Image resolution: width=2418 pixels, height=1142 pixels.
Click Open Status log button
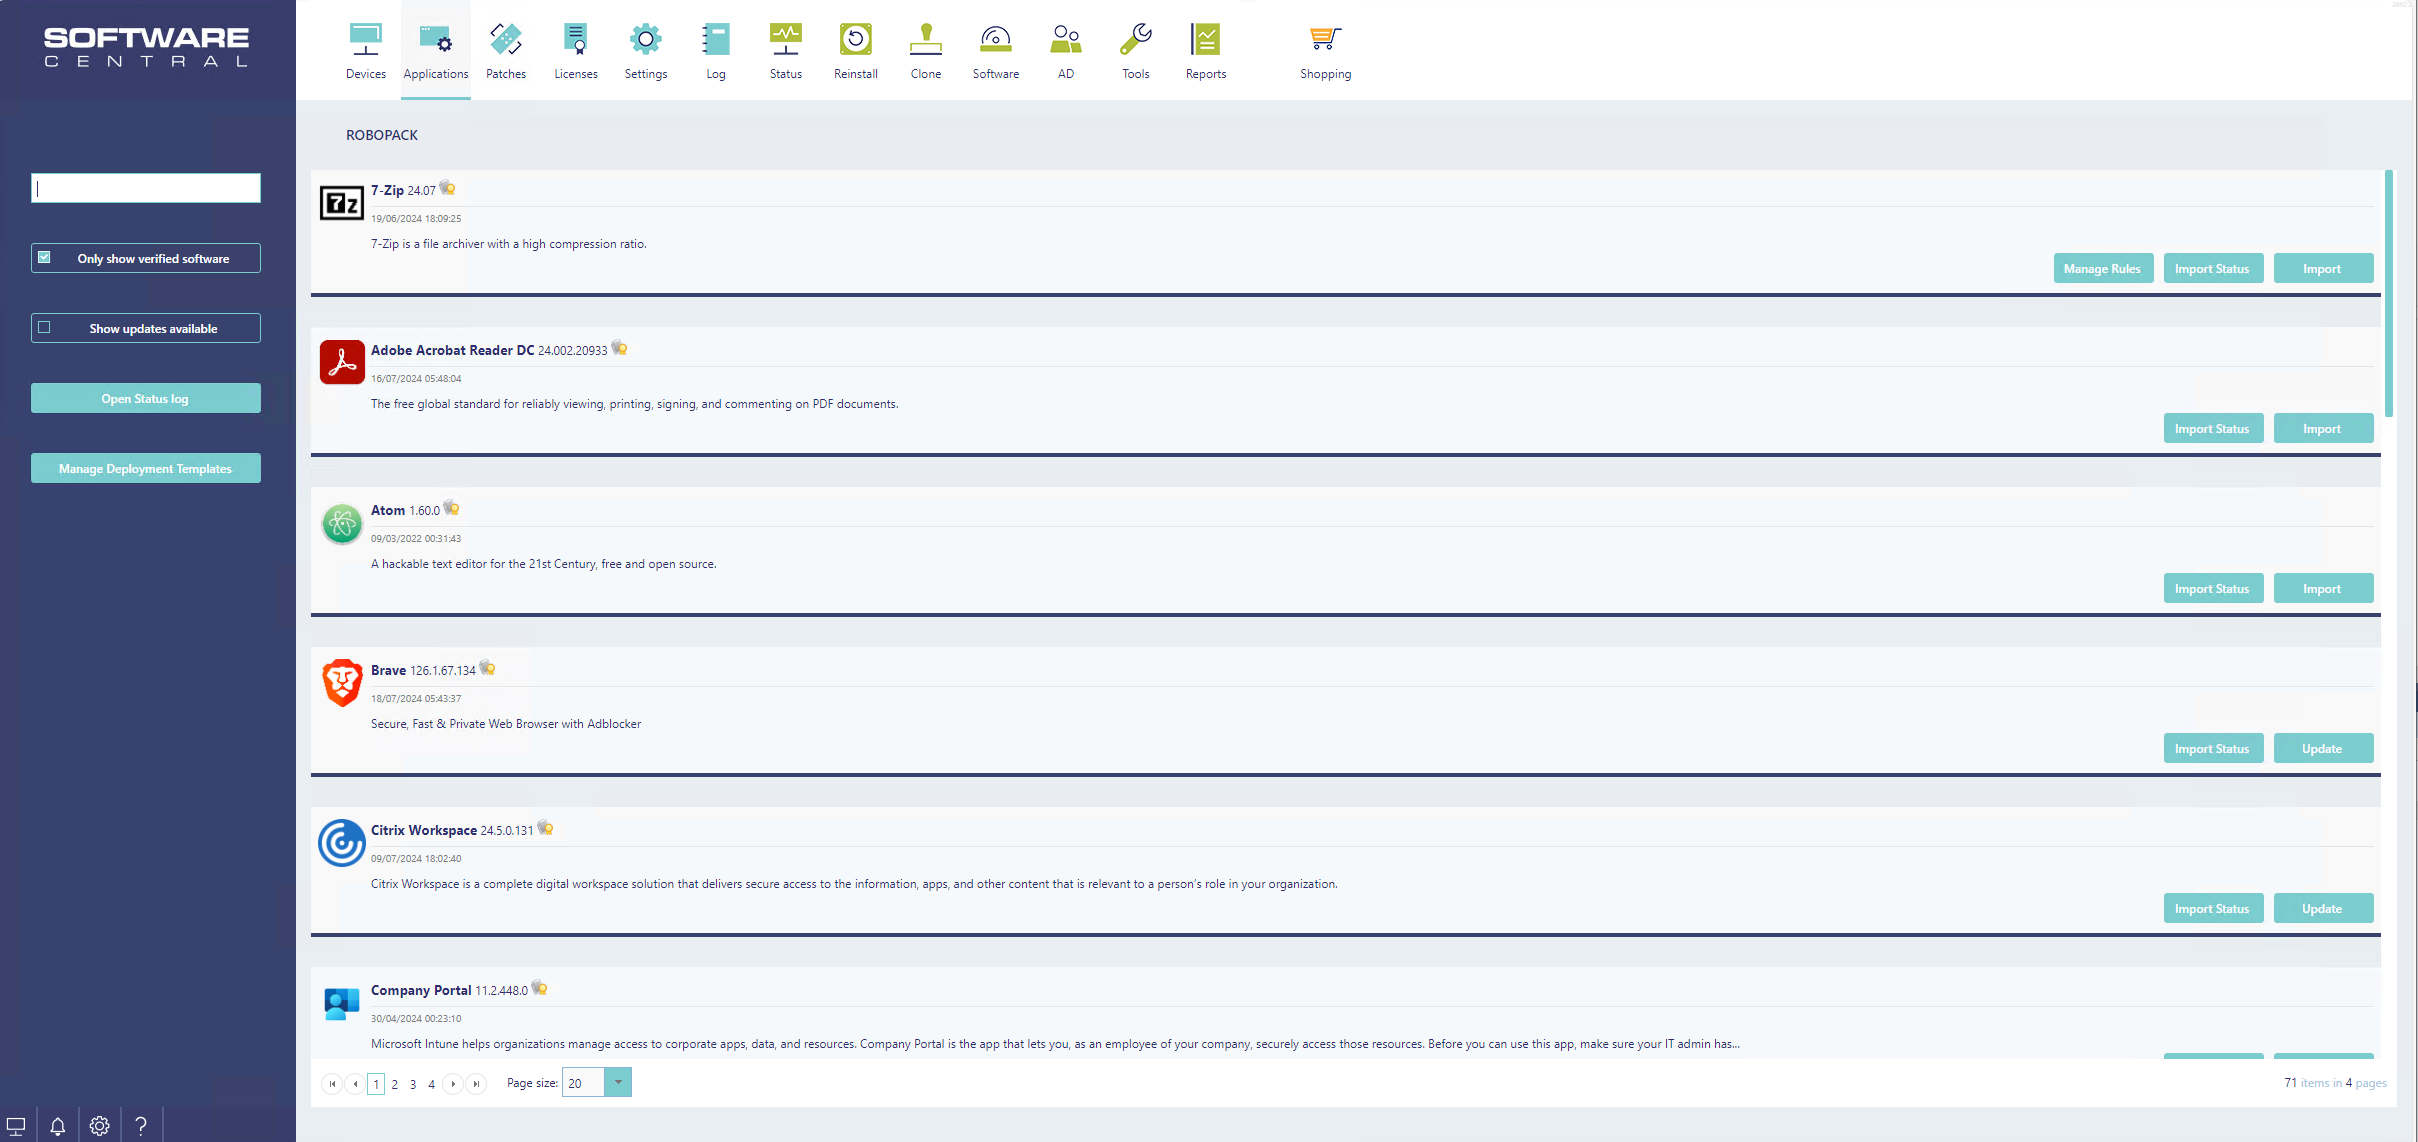[x=146, y=398]
